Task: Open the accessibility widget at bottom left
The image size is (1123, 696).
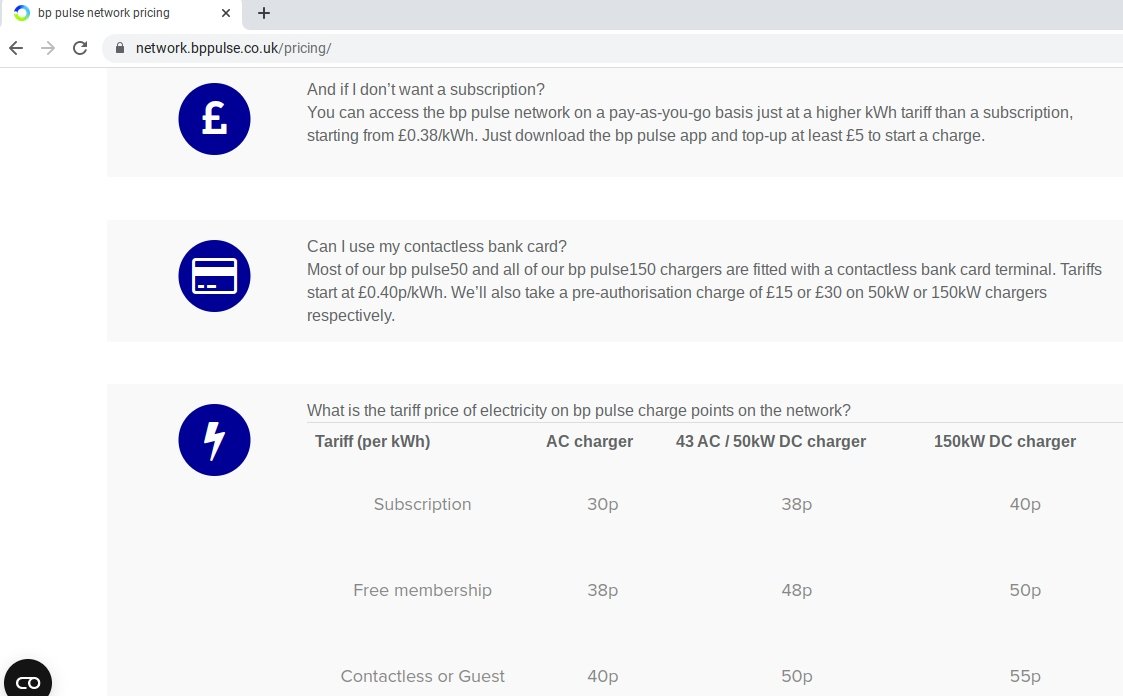Action: [28, 680]
